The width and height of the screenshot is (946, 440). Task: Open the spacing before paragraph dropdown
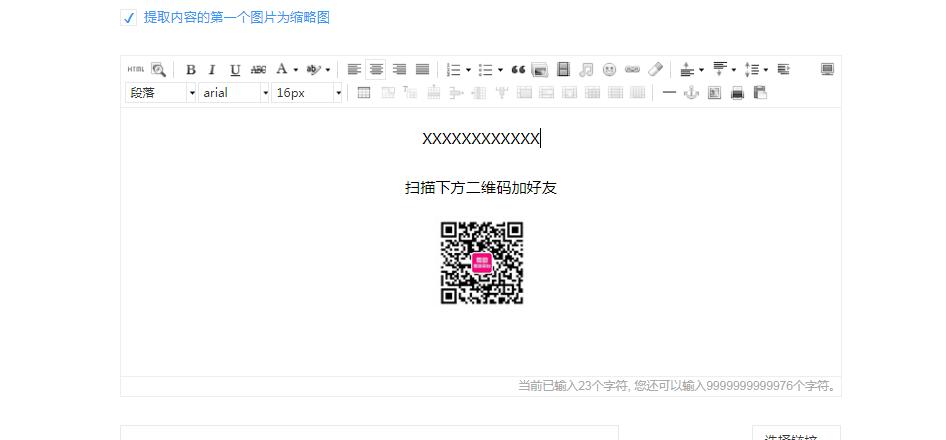[701, 70]
